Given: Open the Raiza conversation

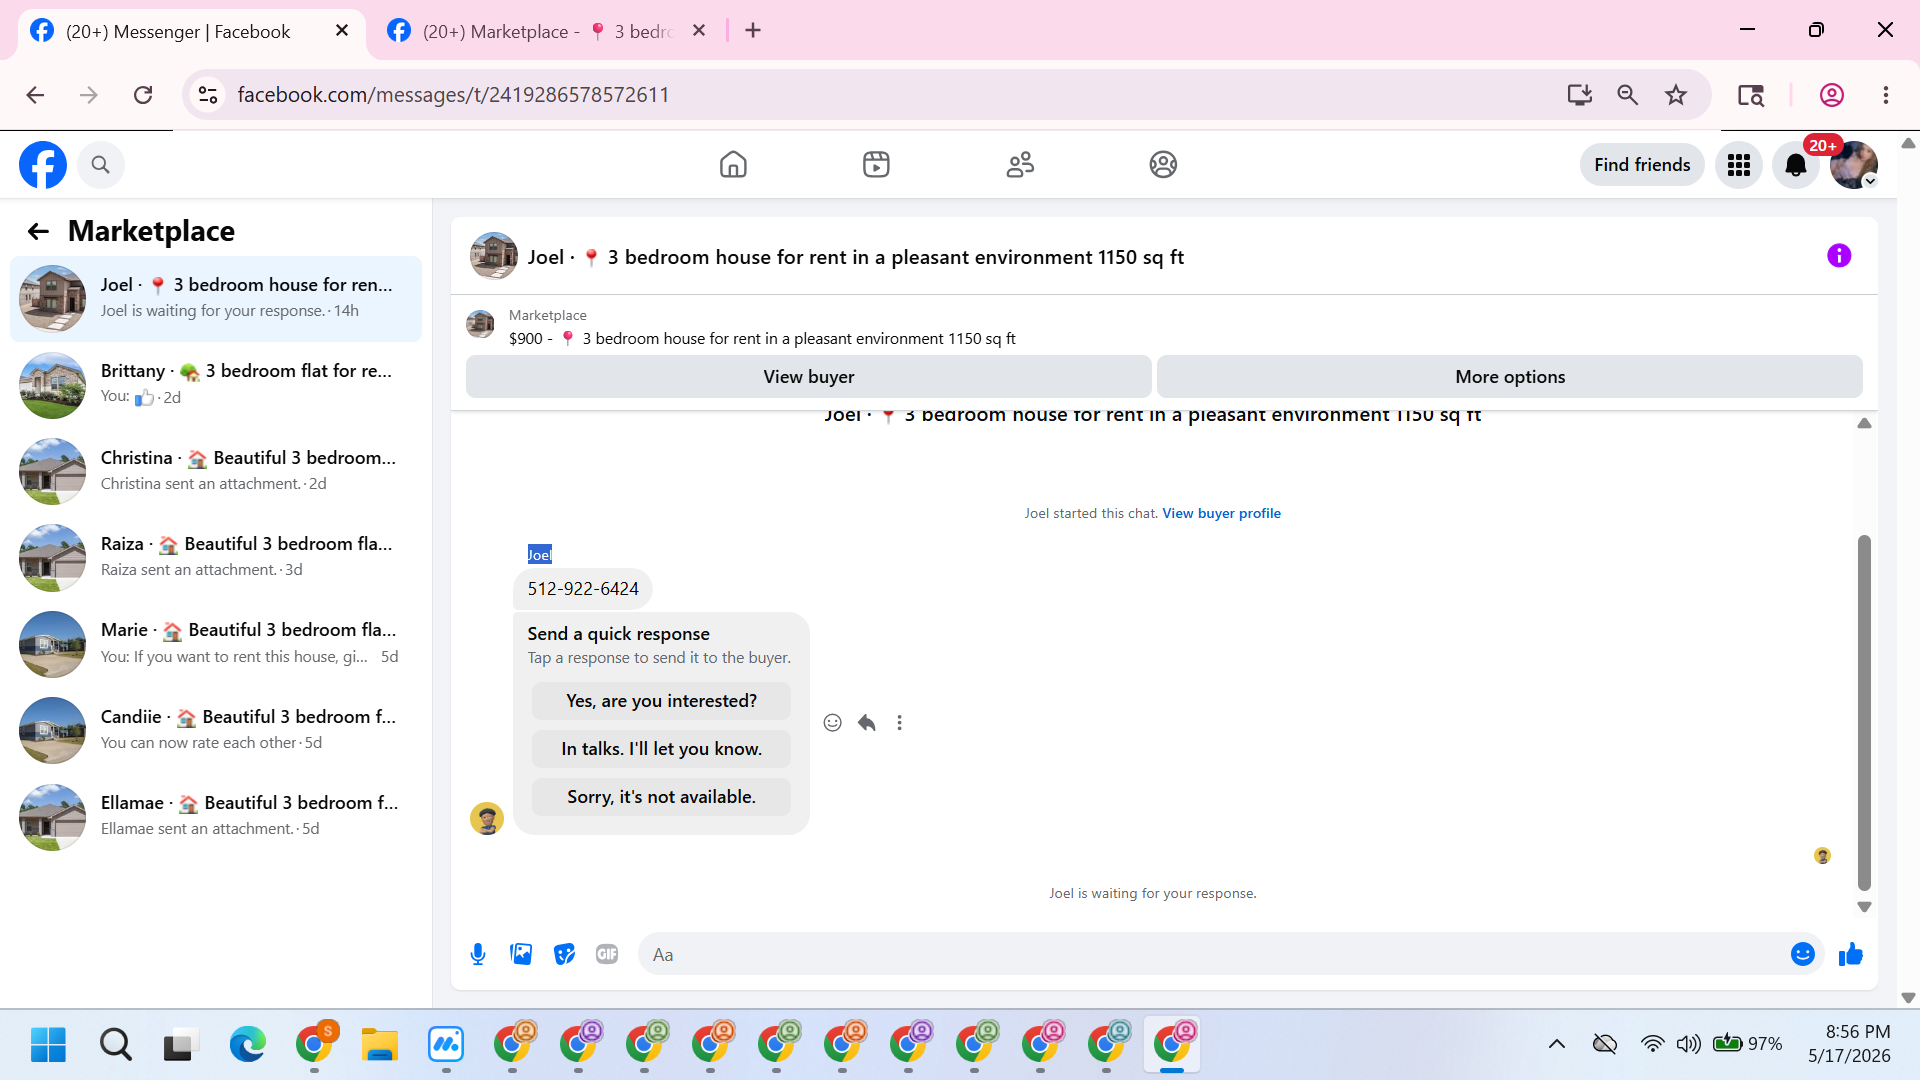Looking at the screenshot, I should (x=216, y=557).
